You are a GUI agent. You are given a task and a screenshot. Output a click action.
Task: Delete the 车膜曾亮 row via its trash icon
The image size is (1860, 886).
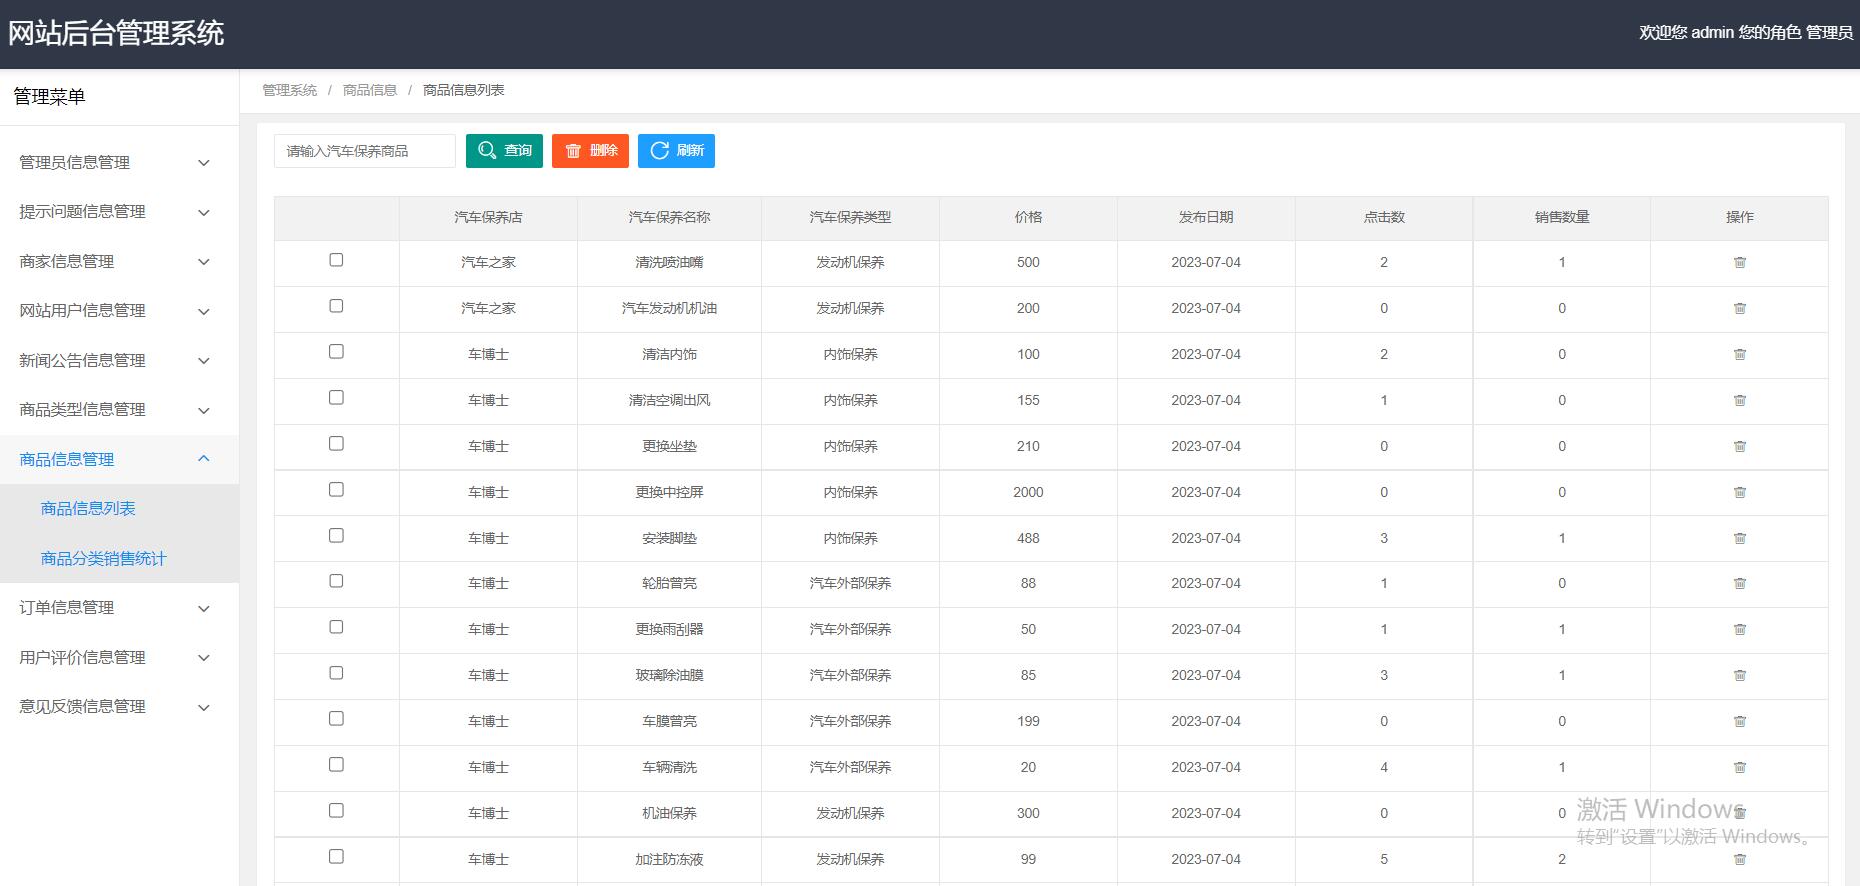tap(1739, 721)
